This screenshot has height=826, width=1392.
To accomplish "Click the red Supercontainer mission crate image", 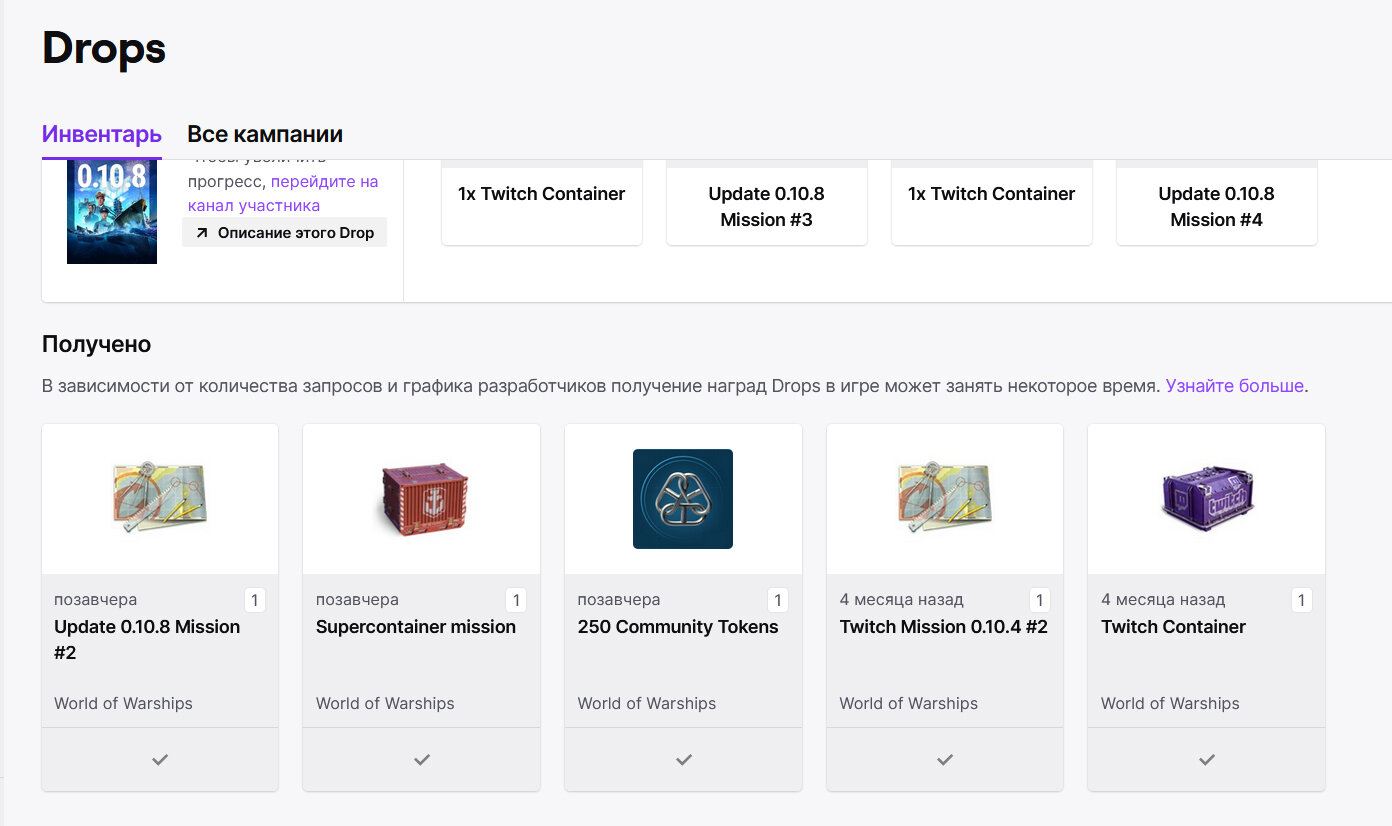I will (x=421, y=499).
